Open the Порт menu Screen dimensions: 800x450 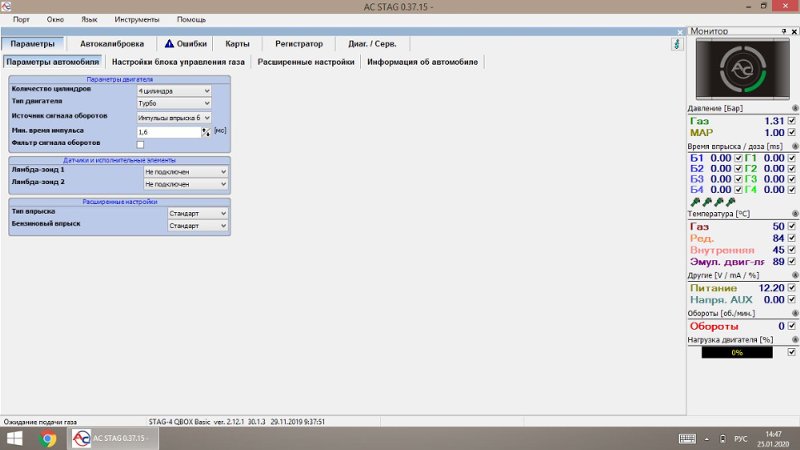21,19
